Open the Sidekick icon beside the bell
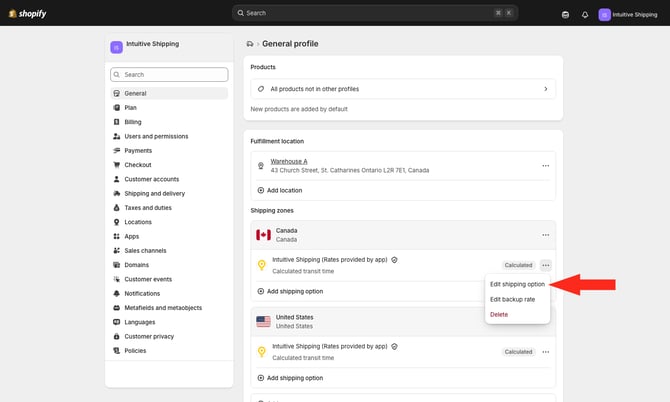670x402 pixels. pyautogui.click(x=565, y=15)
